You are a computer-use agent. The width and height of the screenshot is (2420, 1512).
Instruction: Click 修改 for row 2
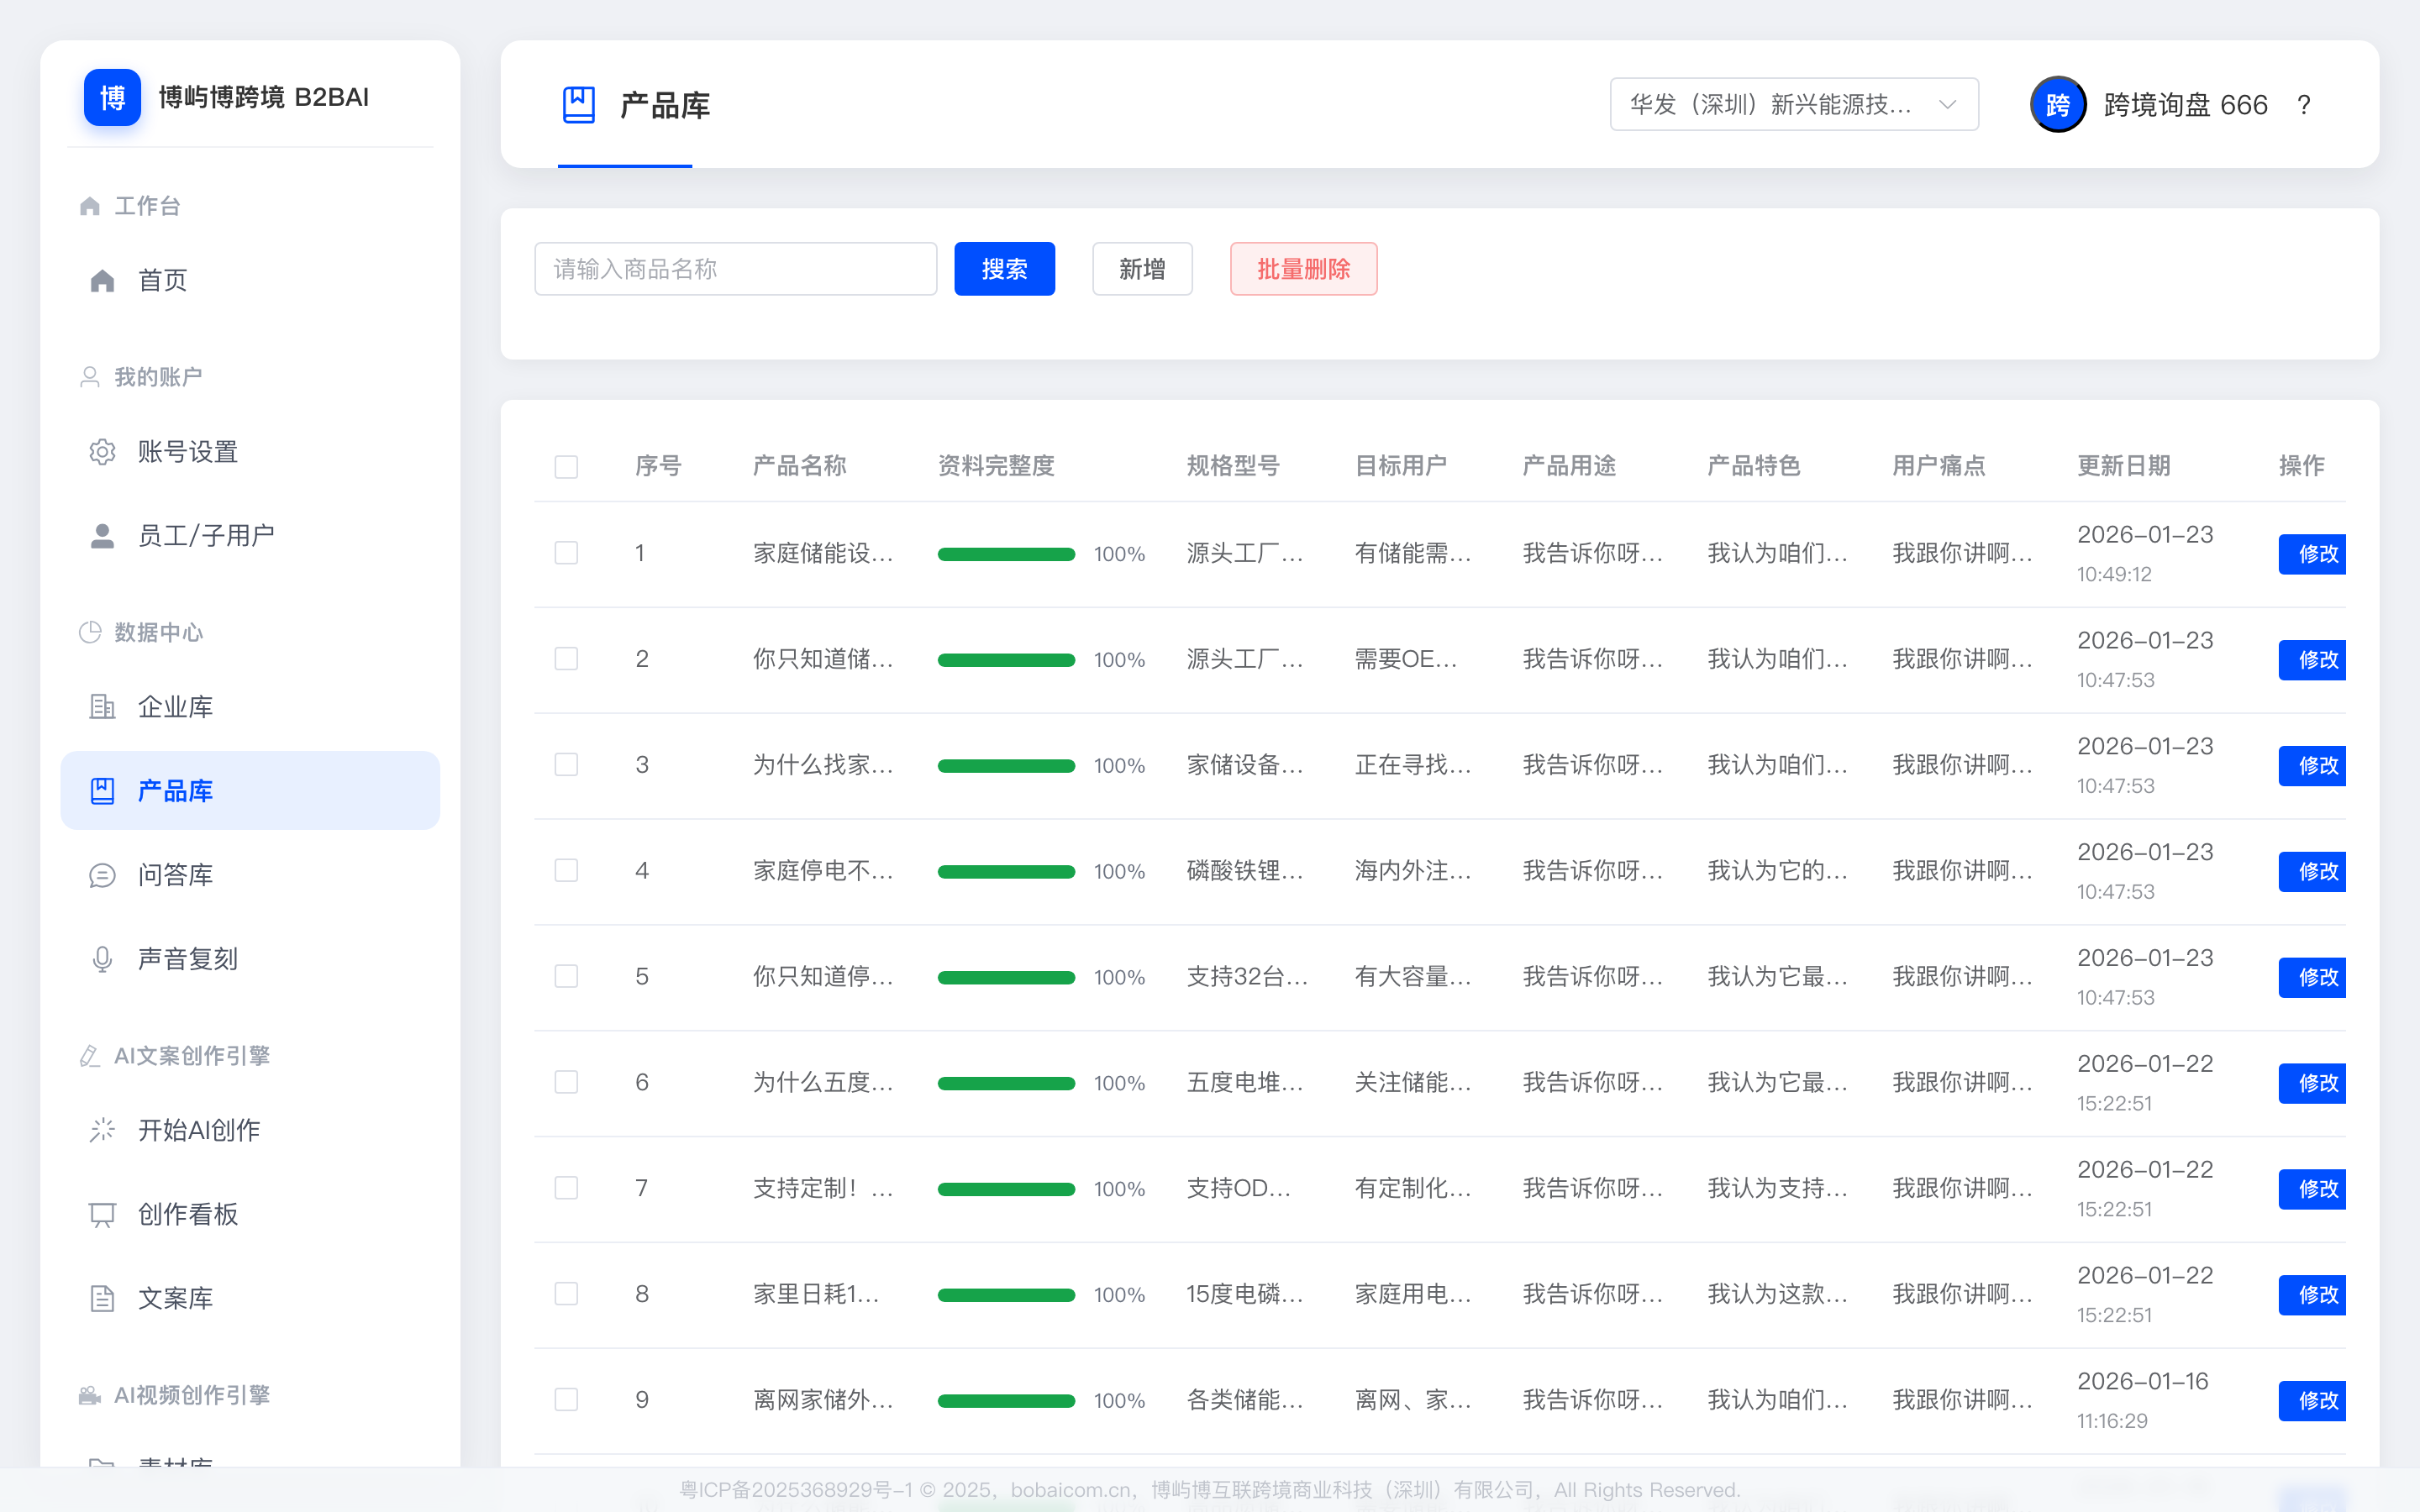[2312, 660]
